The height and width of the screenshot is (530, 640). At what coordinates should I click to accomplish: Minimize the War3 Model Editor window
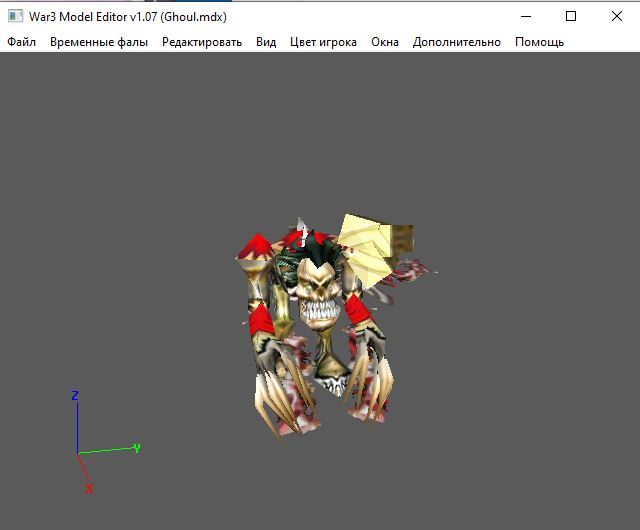tap(526, 16)
